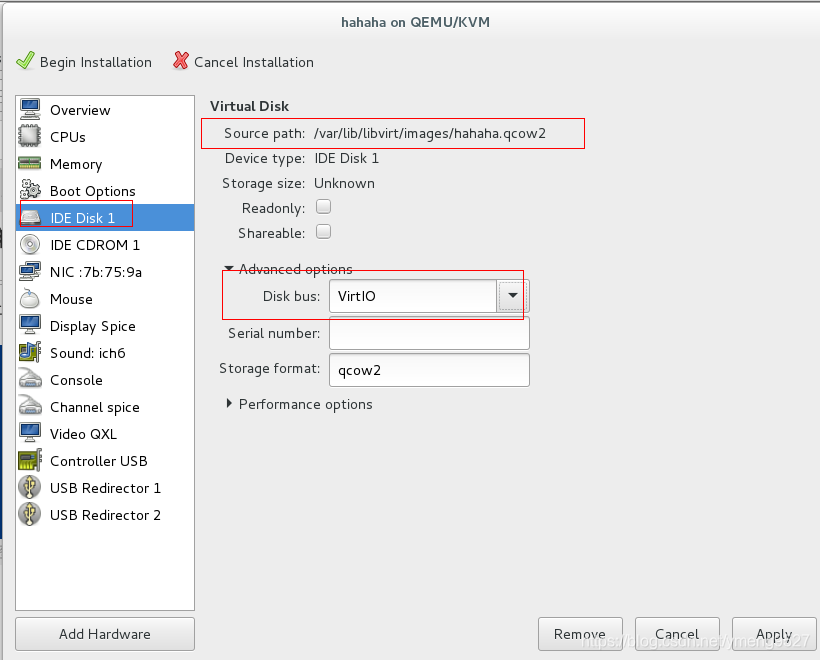Click the Storage size Unknown value
Image resolution: width=820 pixels, height=660 pixels.
pos(344,183)
